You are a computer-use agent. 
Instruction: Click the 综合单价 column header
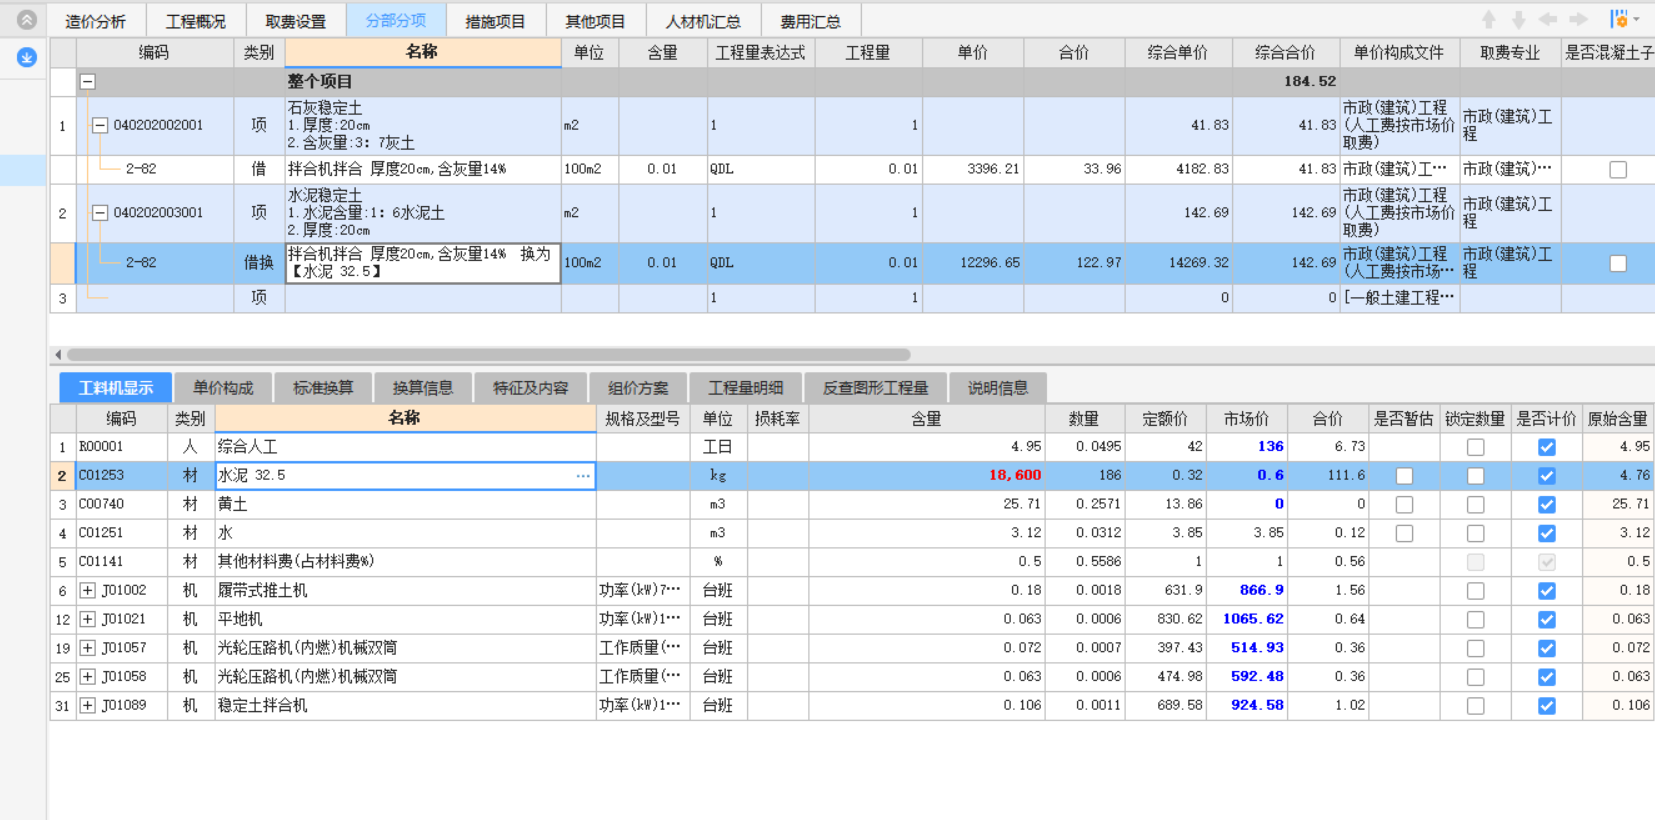pos(1178,53)
